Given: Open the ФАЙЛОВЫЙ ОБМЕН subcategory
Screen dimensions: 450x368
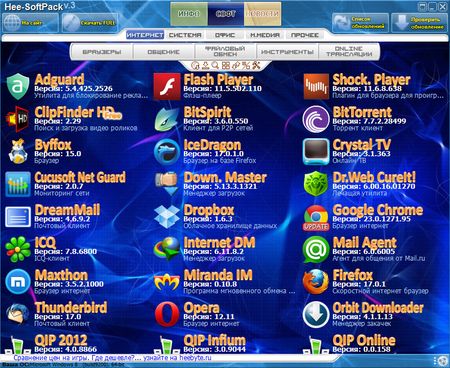Looking at the screenshot, I should 225,52.
